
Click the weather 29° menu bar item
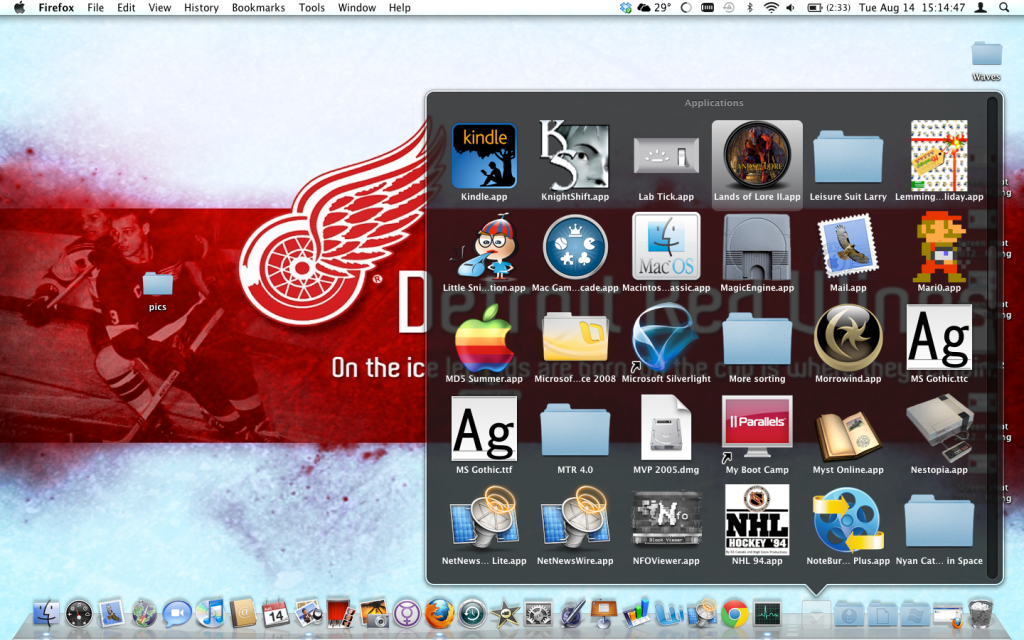pos(654,8)
